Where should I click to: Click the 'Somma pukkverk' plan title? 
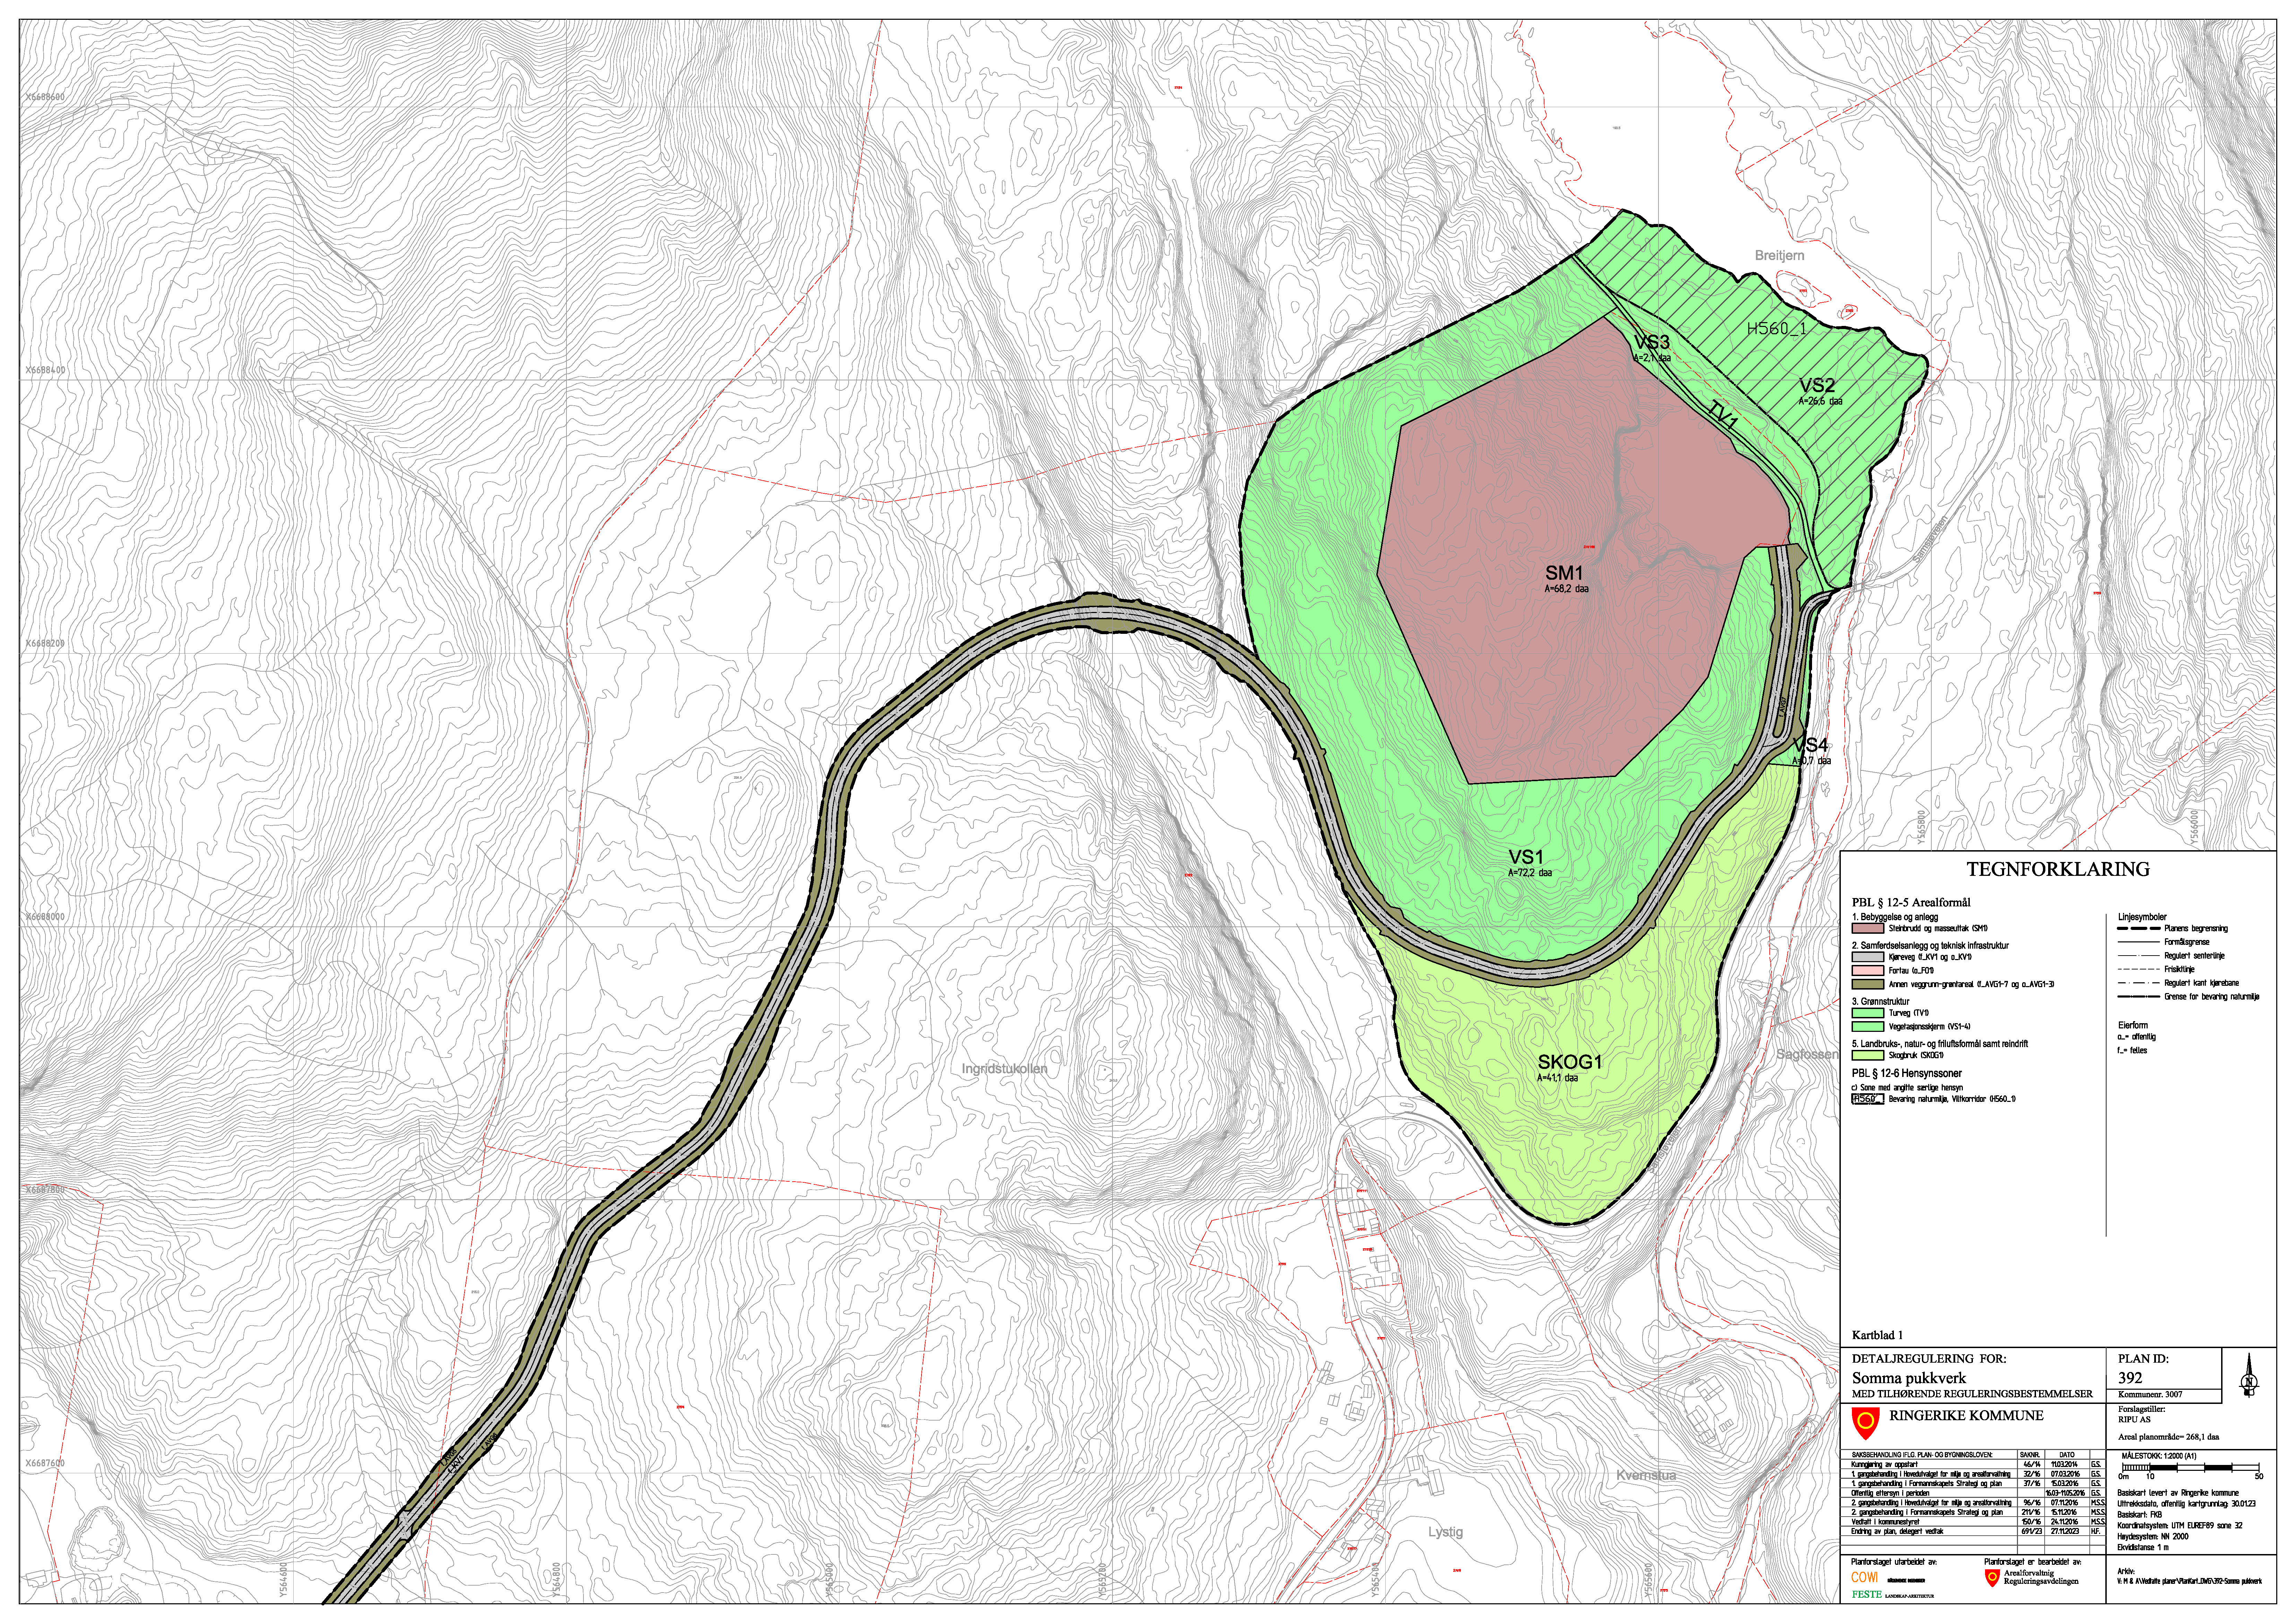tap(1909, 1378)
